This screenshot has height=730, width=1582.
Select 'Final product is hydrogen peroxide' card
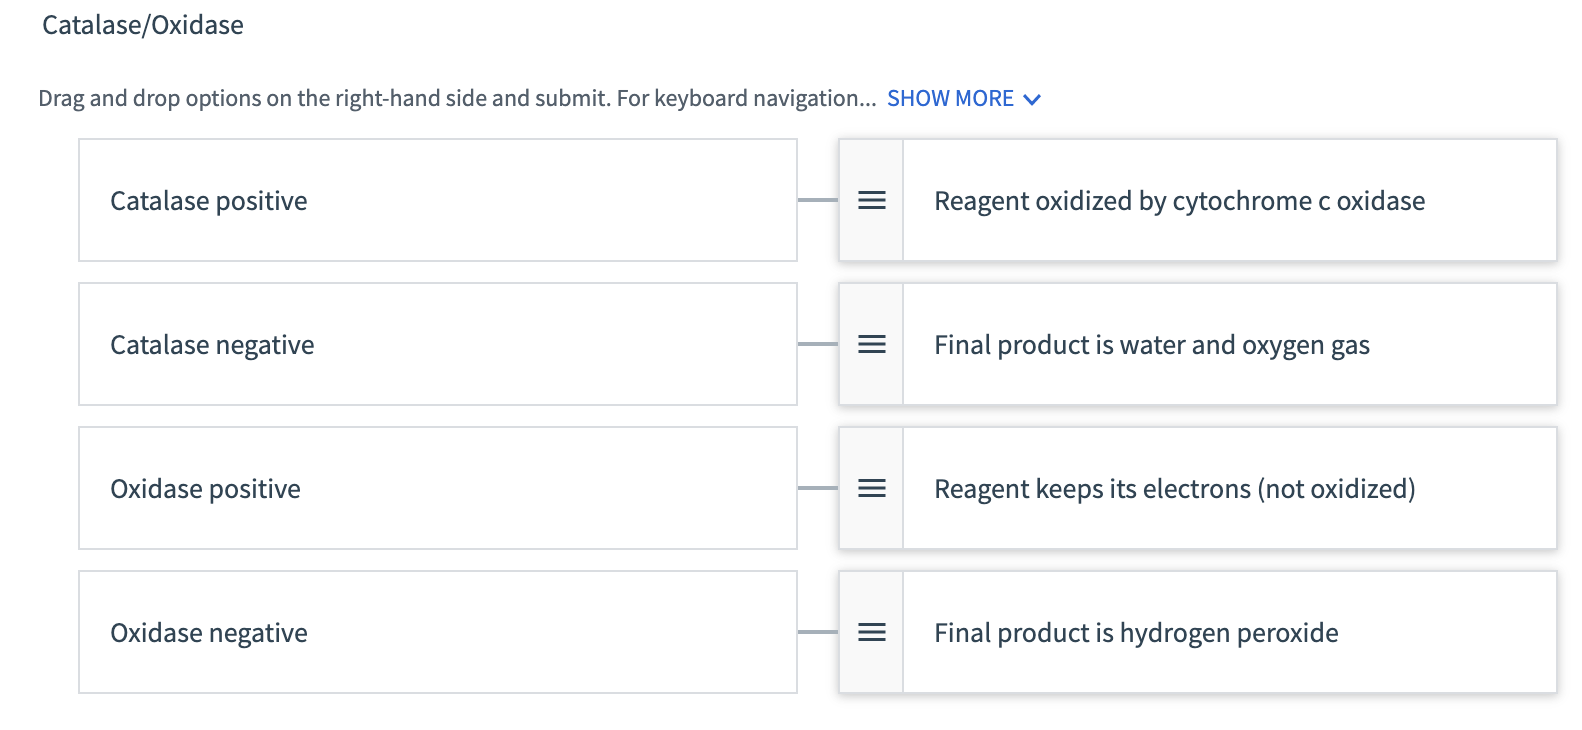click(x=1228, y=632)
